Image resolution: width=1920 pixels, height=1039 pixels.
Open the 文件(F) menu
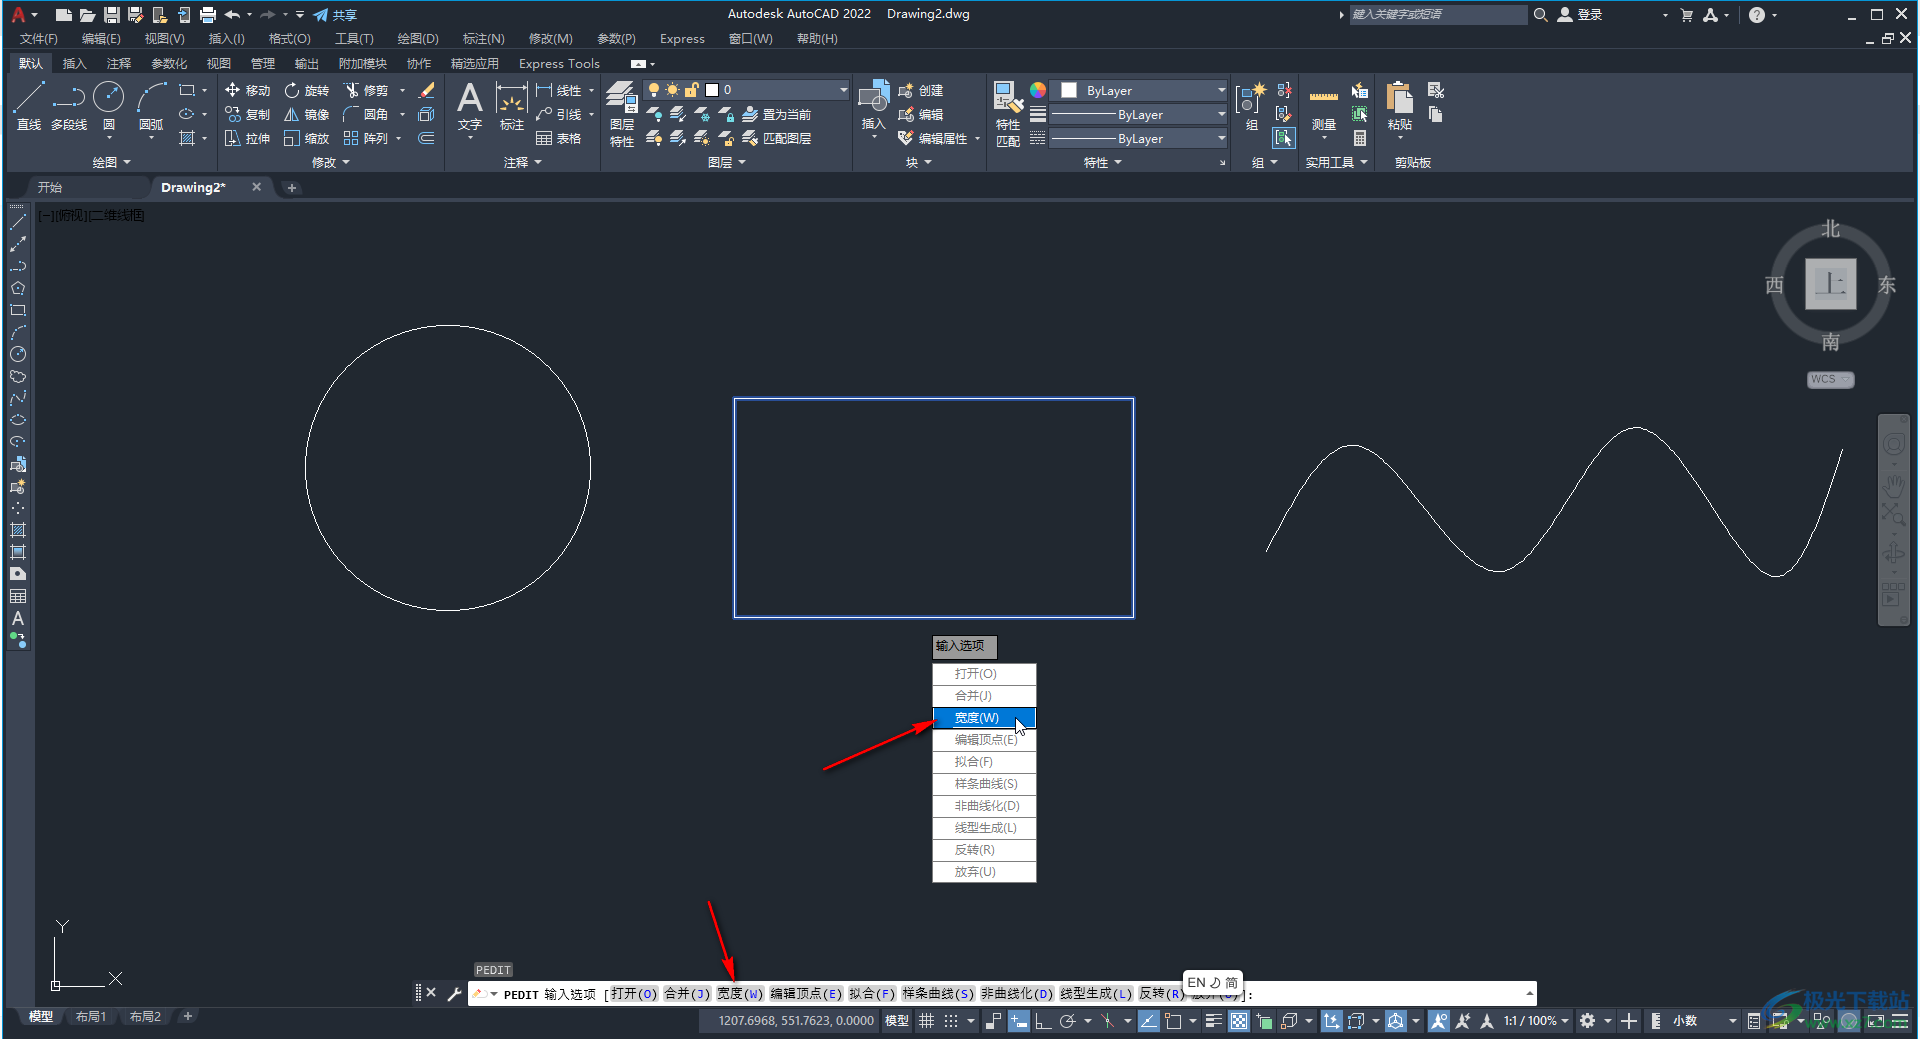tap(39, 39)
